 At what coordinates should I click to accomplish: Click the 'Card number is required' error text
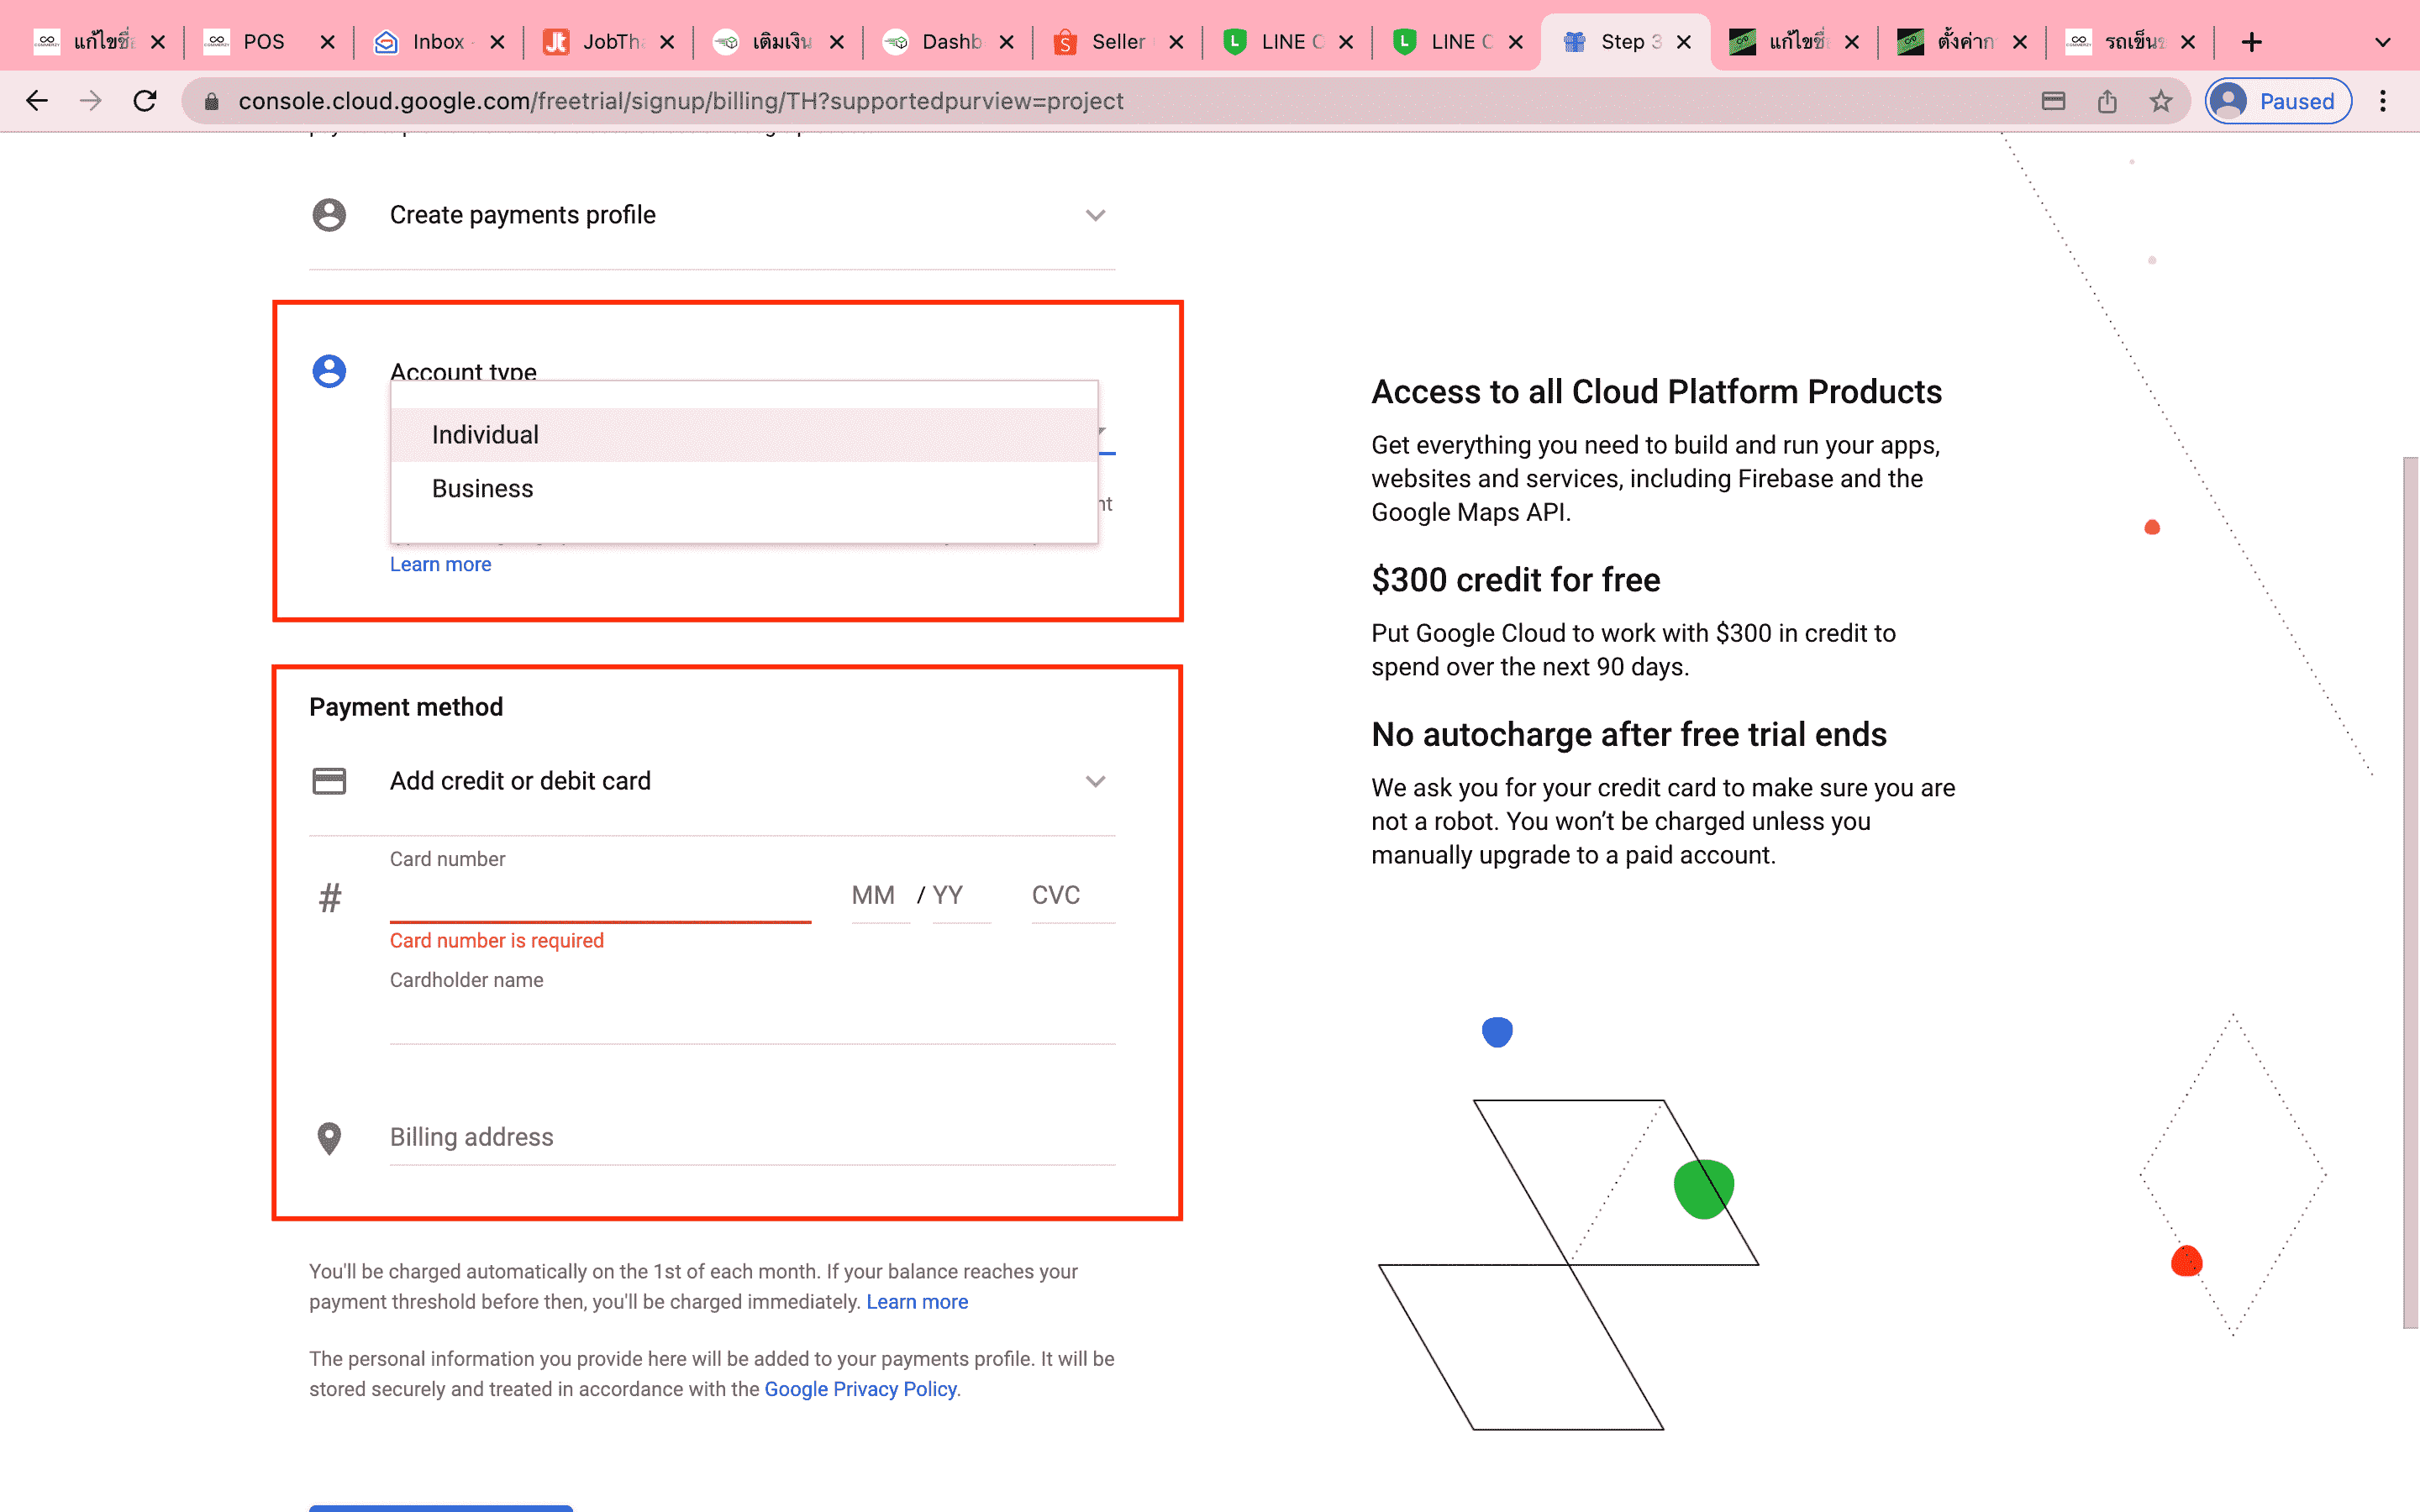pos(497,941)
